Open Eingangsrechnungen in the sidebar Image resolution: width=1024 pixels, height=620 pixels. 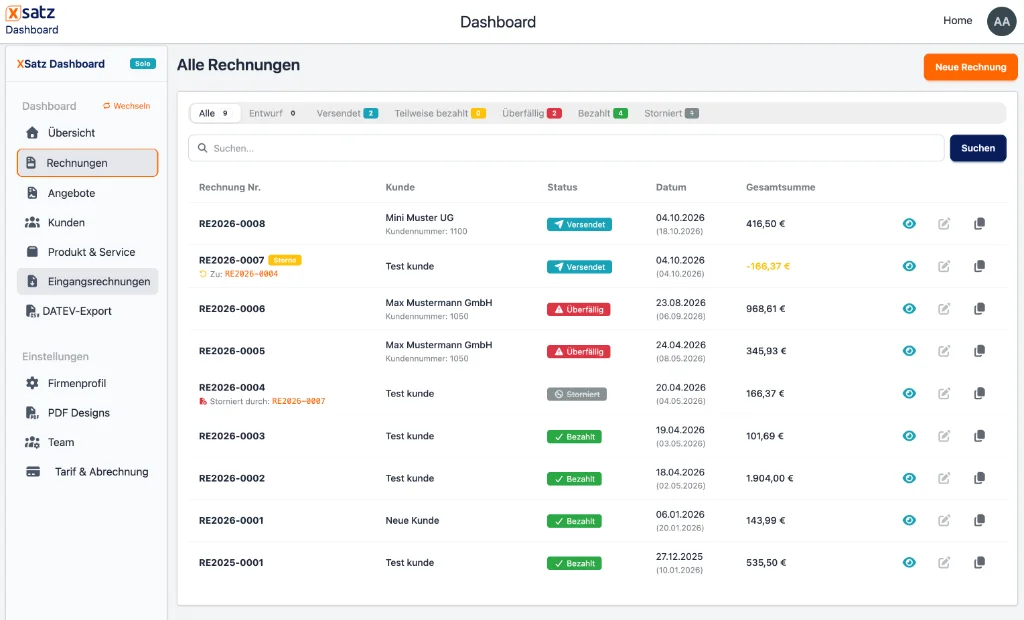[88, 282]
